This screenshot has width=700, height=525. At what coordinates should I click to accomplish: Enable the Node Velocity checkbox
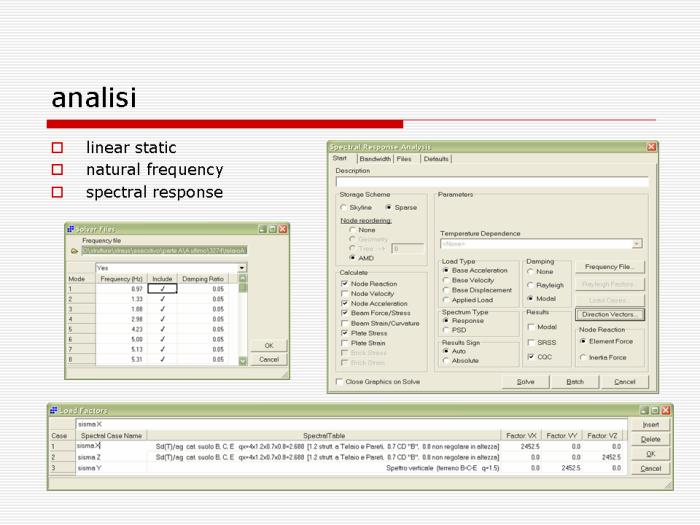[x=344, y=294]
